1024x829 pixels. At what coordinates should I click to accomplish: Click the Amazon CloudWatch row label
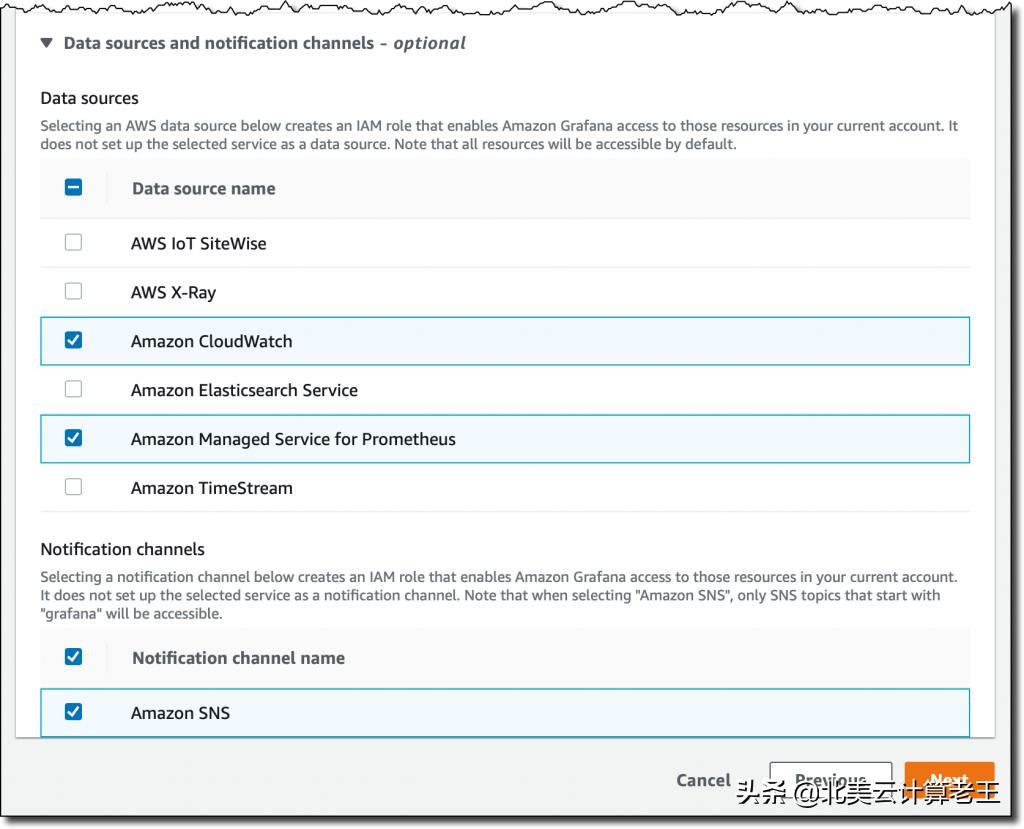[x=212, y=341]
